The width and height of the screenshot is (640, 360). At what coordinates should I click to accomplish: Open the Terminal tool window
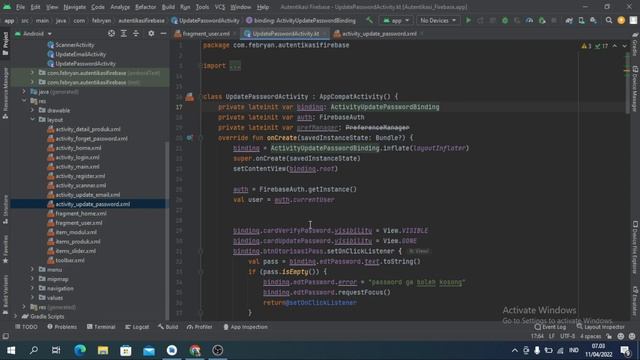click(x=101, y=327)
